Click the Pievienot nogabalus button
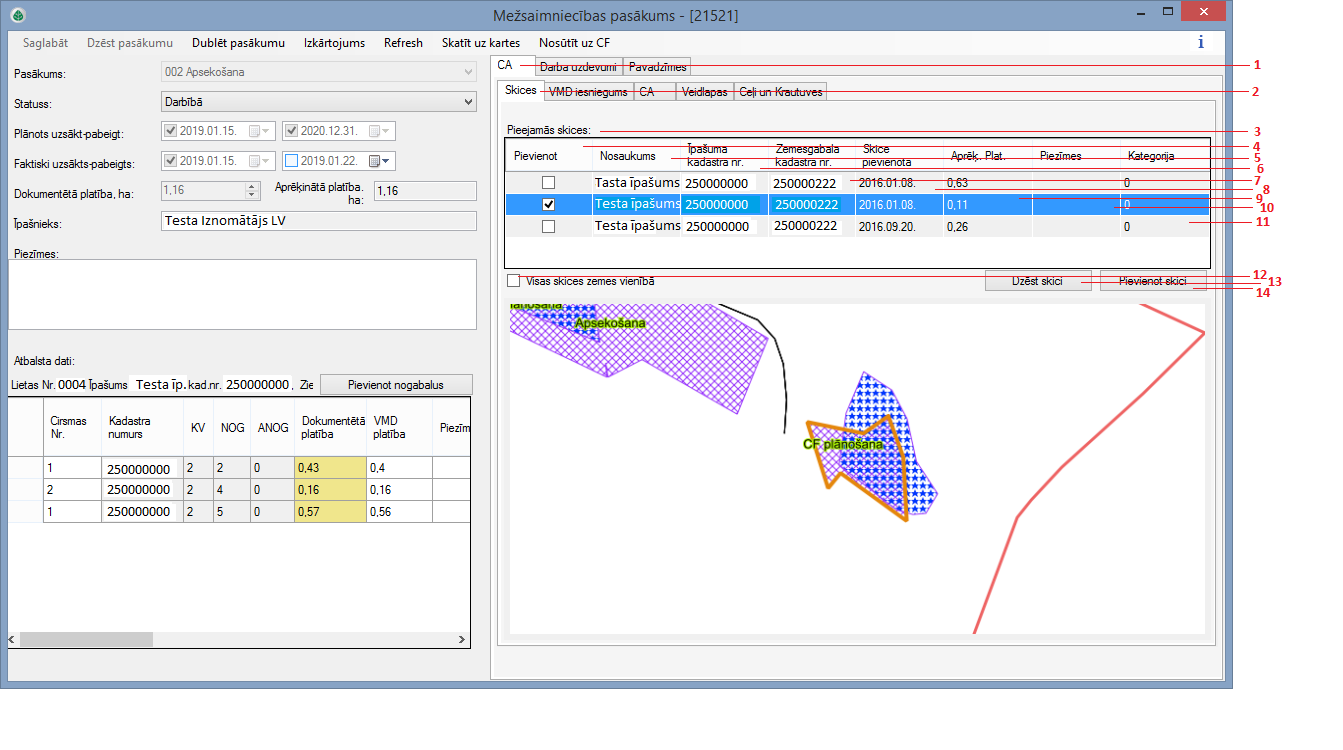The image size is (1343, 750). click(x=395, y=385)
